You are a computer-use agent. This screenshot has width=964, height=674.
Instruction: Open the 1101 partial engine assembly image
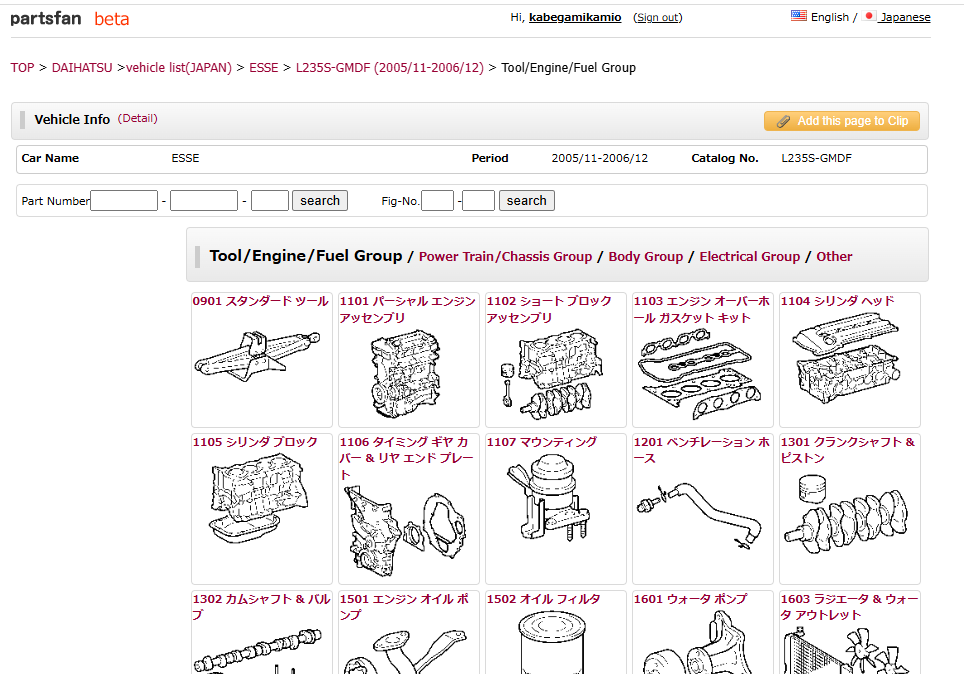pos(406,374)
